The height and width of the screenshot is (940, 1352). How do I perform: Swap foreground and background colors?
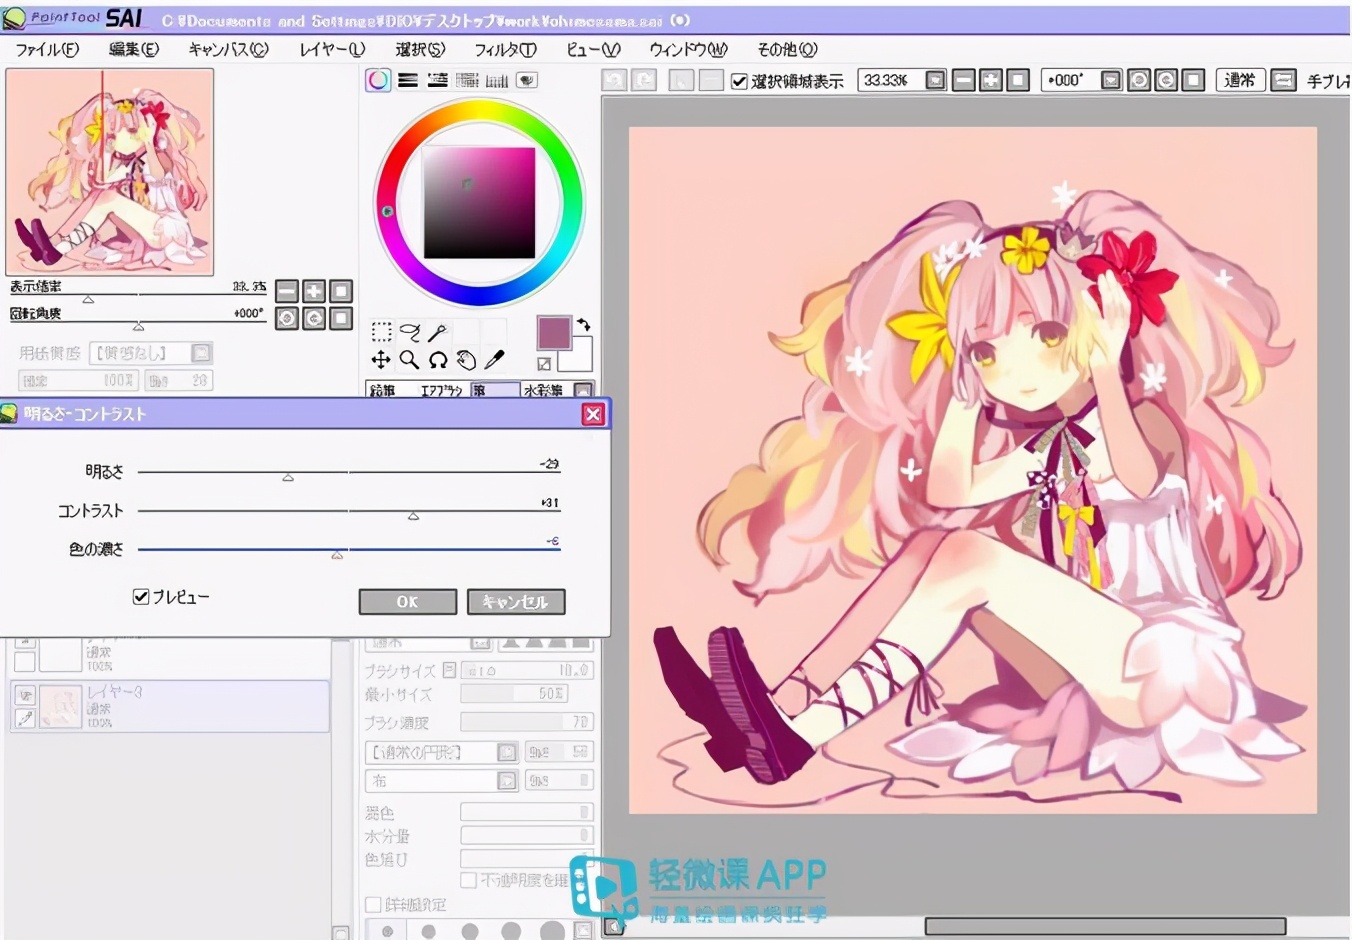coord(584,325)
